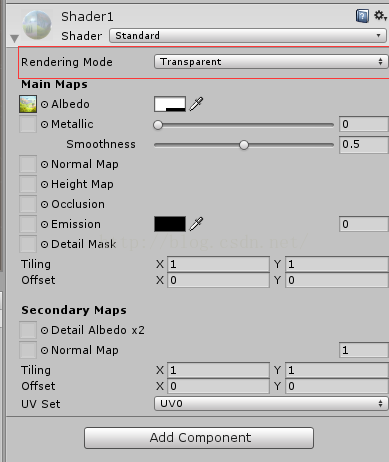Select texture via Detail Albedo x2 picker icon
The height and width of the screenshot is (462, 389).
click(44, 330)
